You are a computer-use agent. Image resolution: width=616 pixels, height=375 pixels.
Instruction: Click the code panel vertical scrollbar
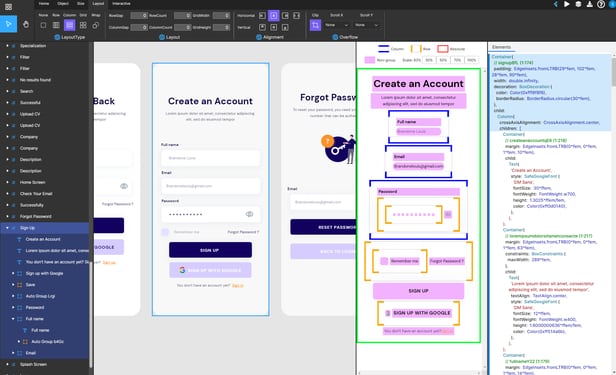click(x=614, y=73)
